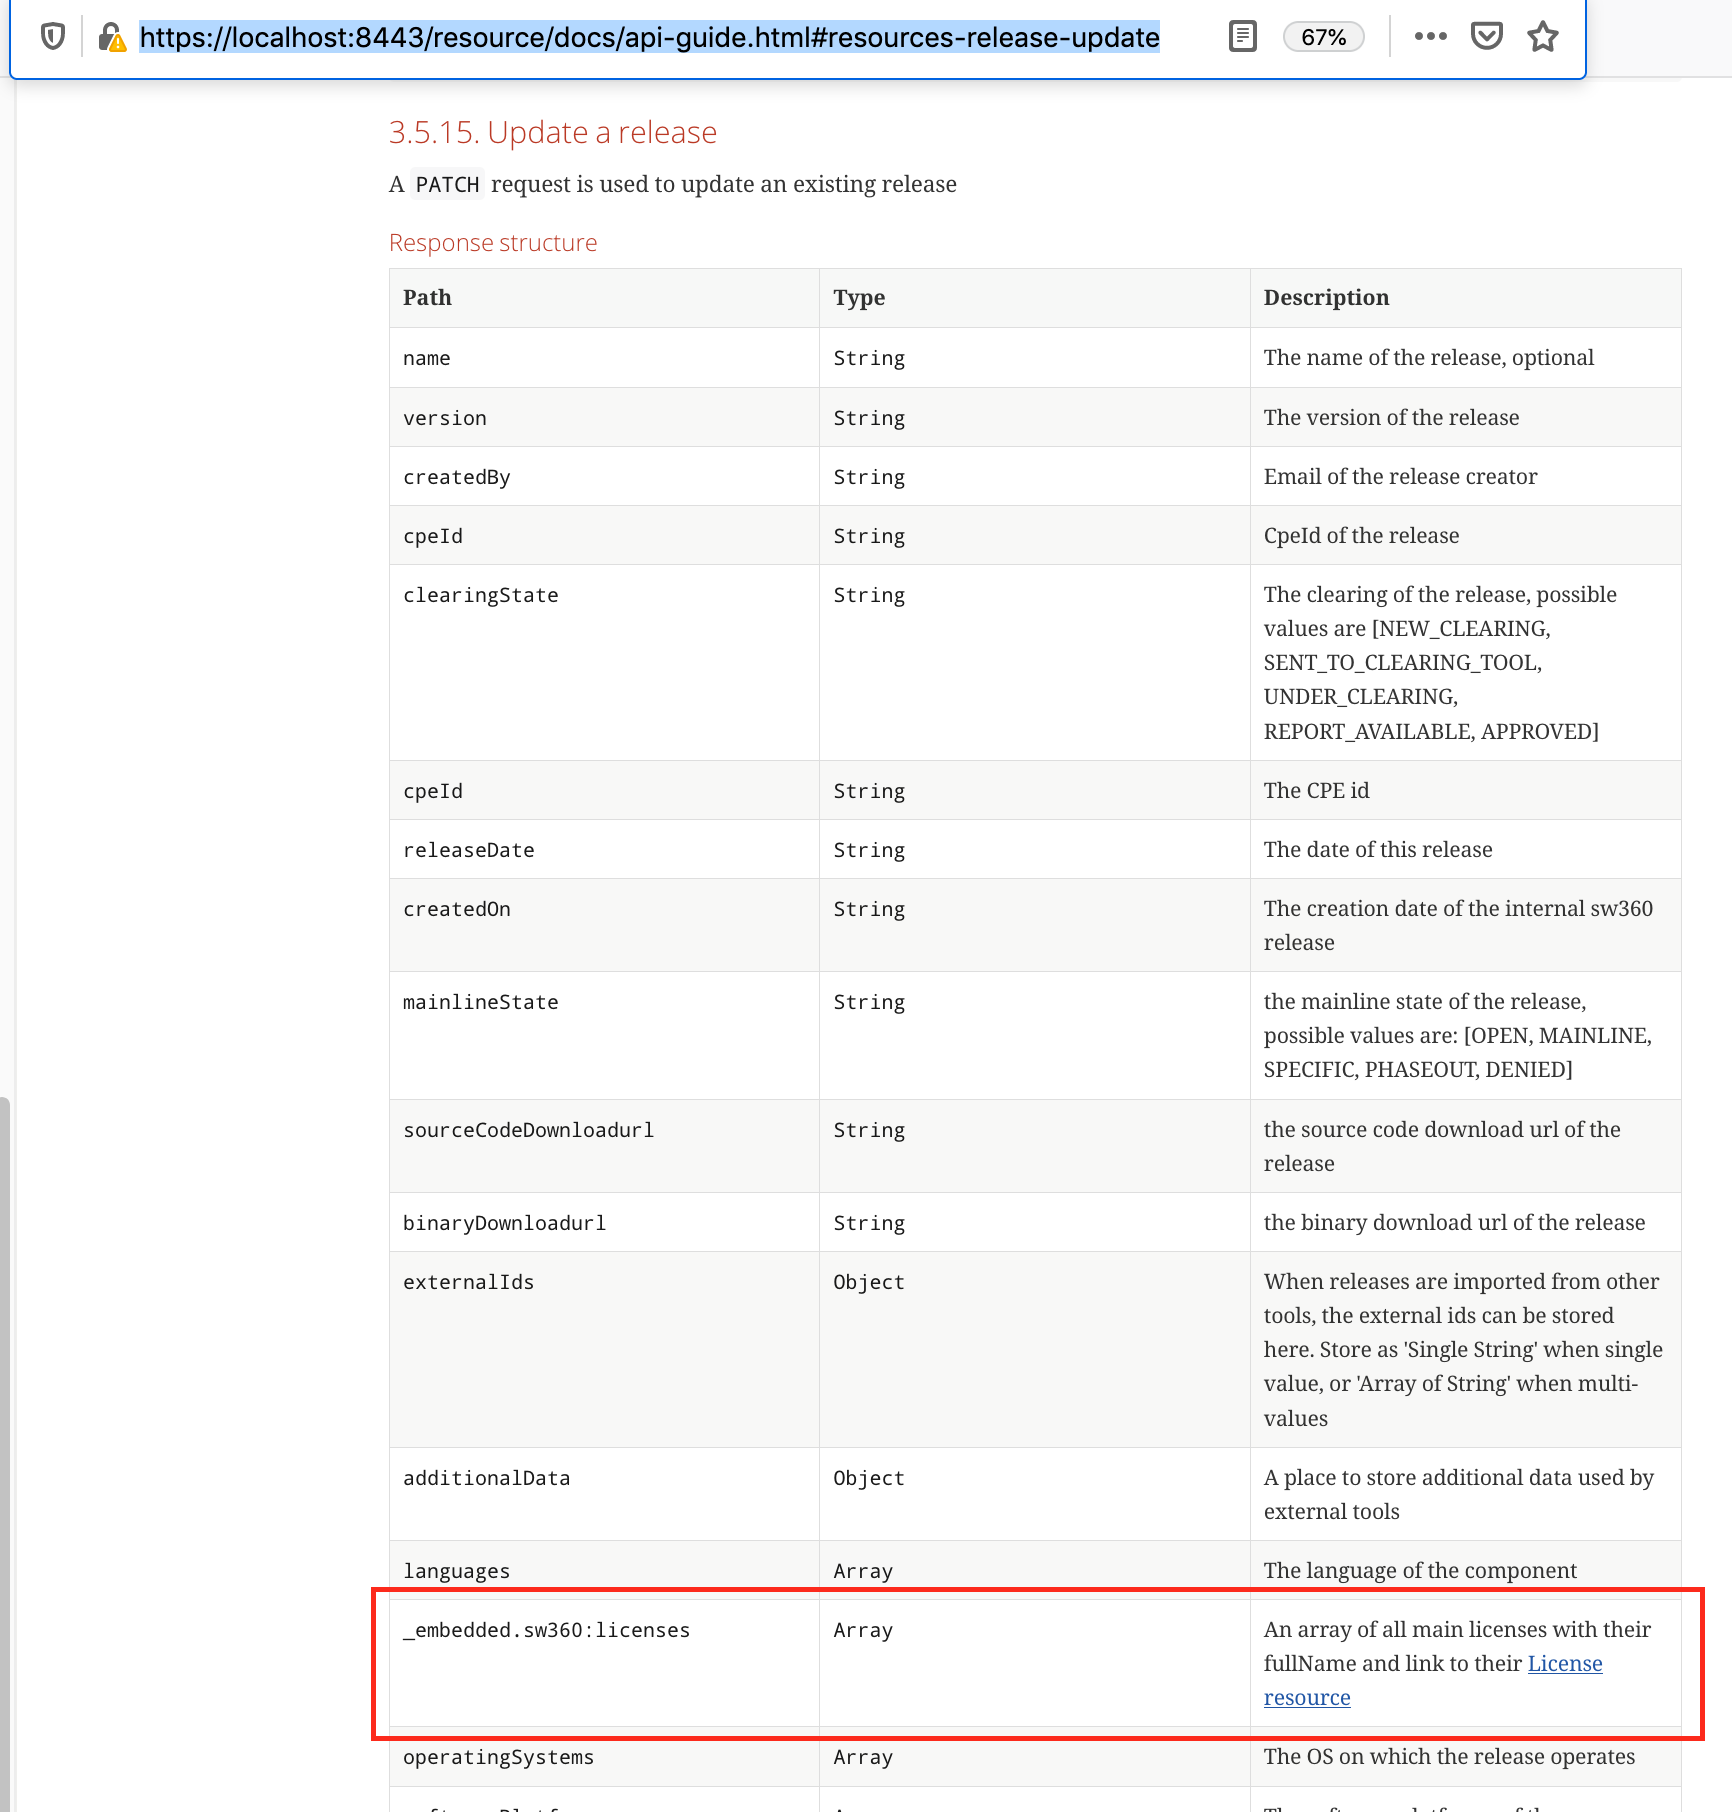Click the 'releaseDate' path cell
Viewport: 1732px width, 1812px height.
point(604,849)
